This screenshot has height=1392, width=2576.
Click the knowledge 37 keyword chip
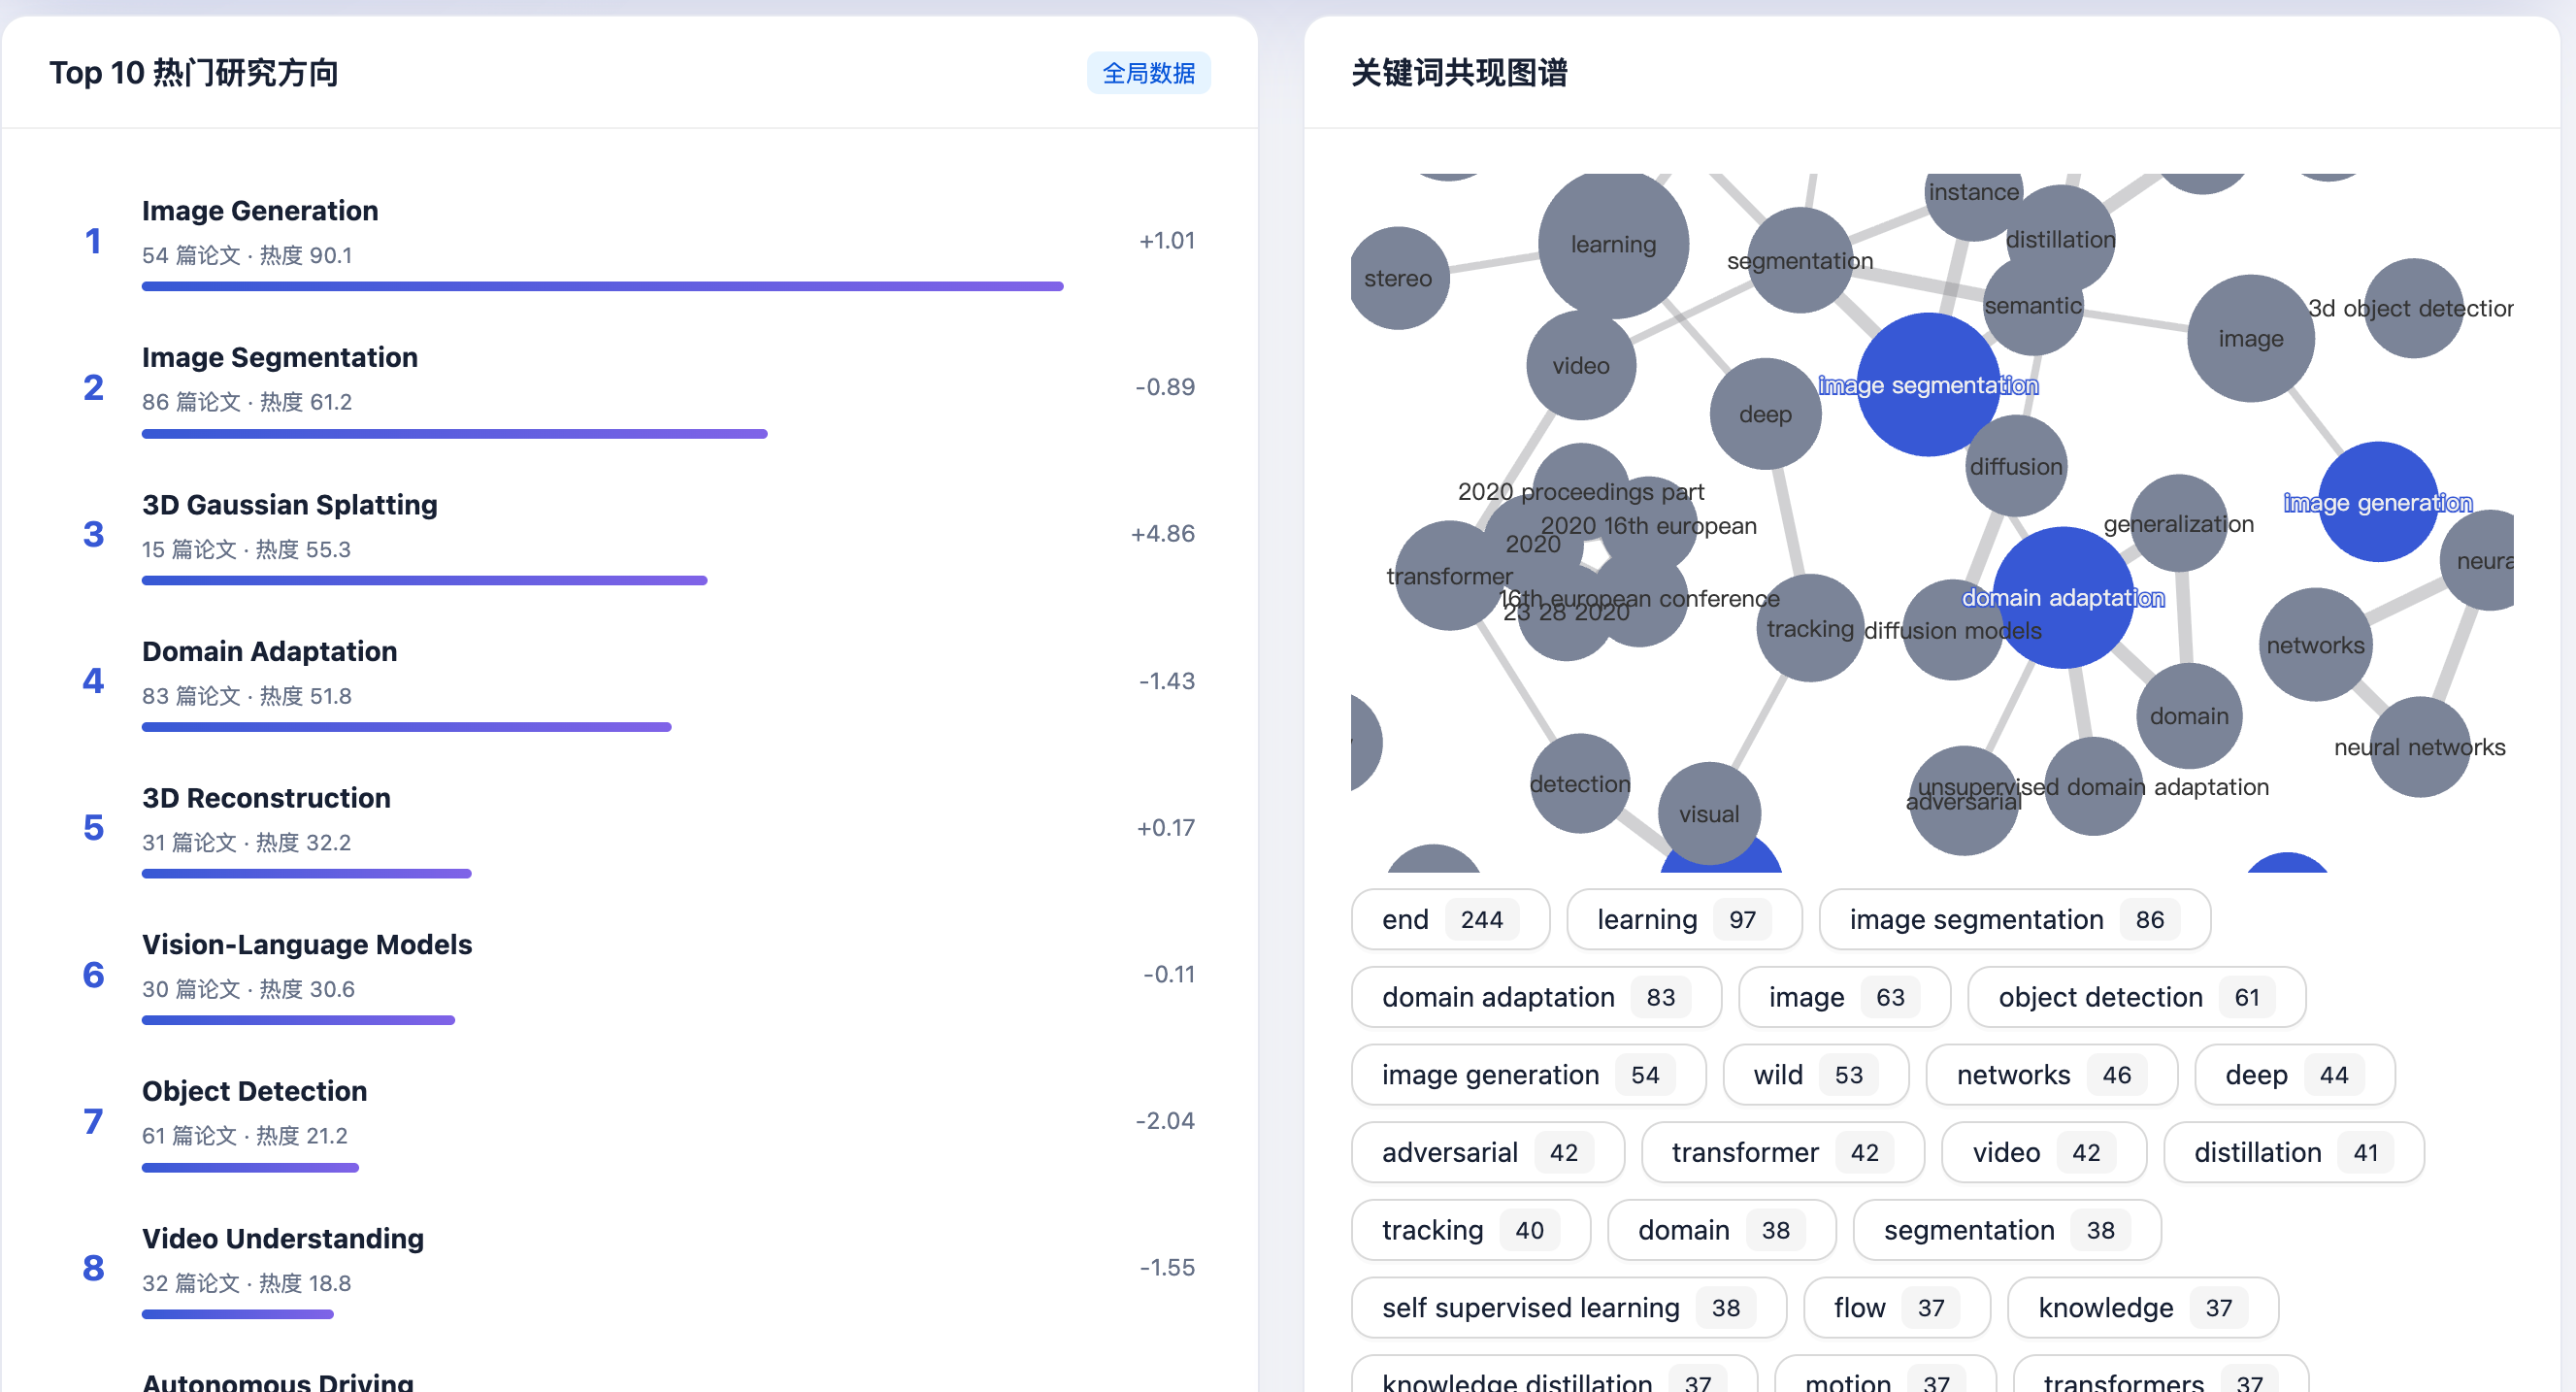(x=2142, y=1308)
